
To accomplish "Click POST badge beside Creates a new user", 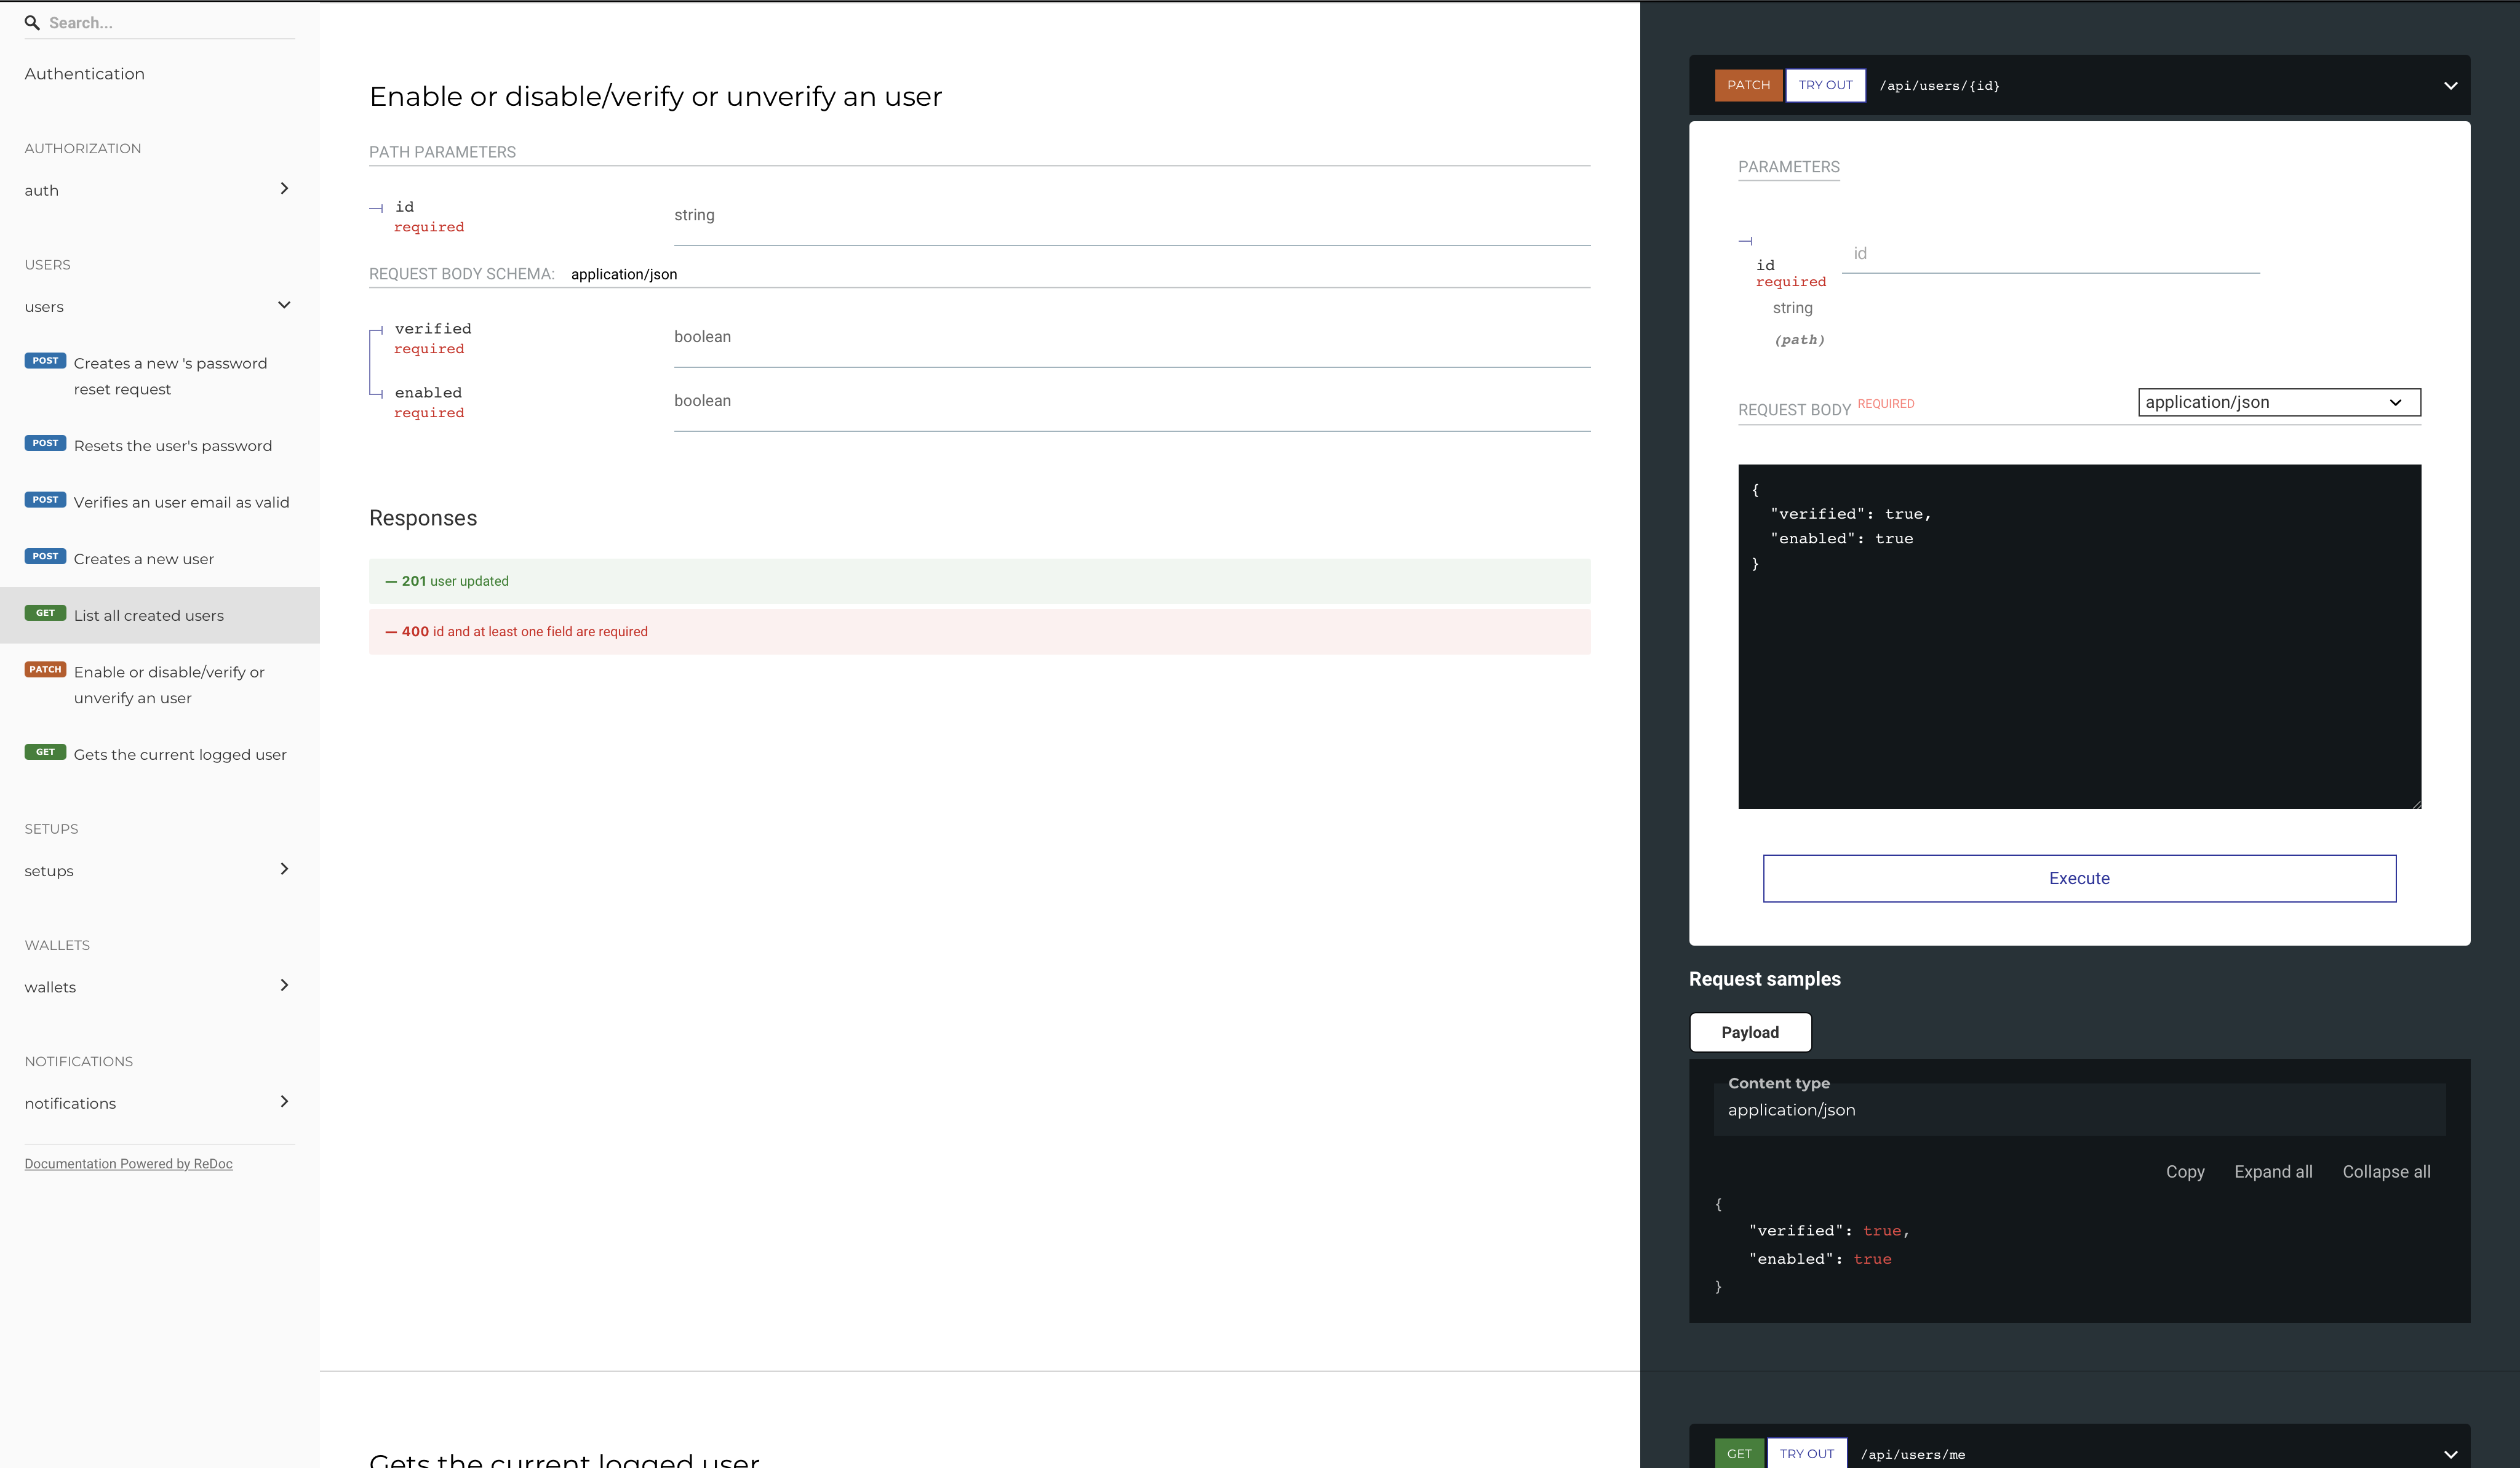I will pyautogui.click(x=45, y=556).
